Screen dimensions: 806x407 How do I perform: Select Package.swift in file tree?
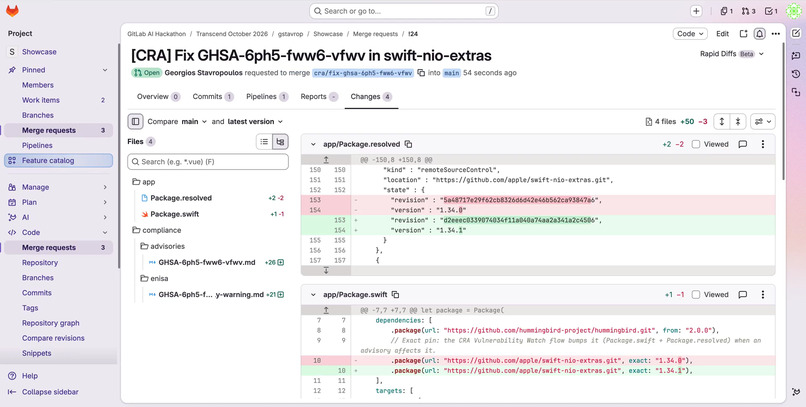tap(174, 214)
